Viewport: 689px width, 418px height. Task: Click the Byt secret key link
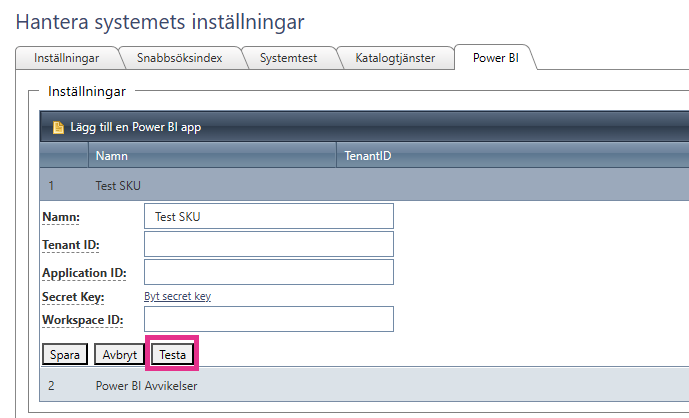coord(178,296)
